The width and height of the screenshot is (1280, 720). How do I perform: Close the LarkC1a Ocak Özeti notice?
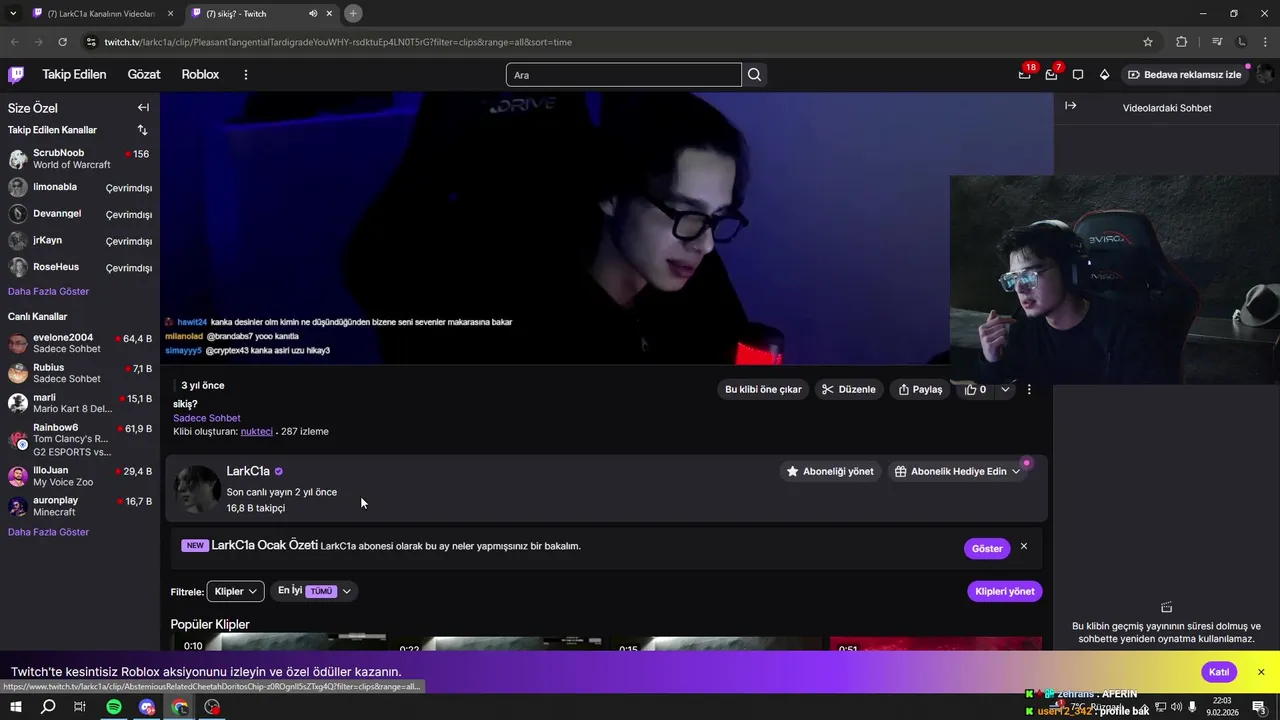pyautogui.click(x=1023, y=547)
